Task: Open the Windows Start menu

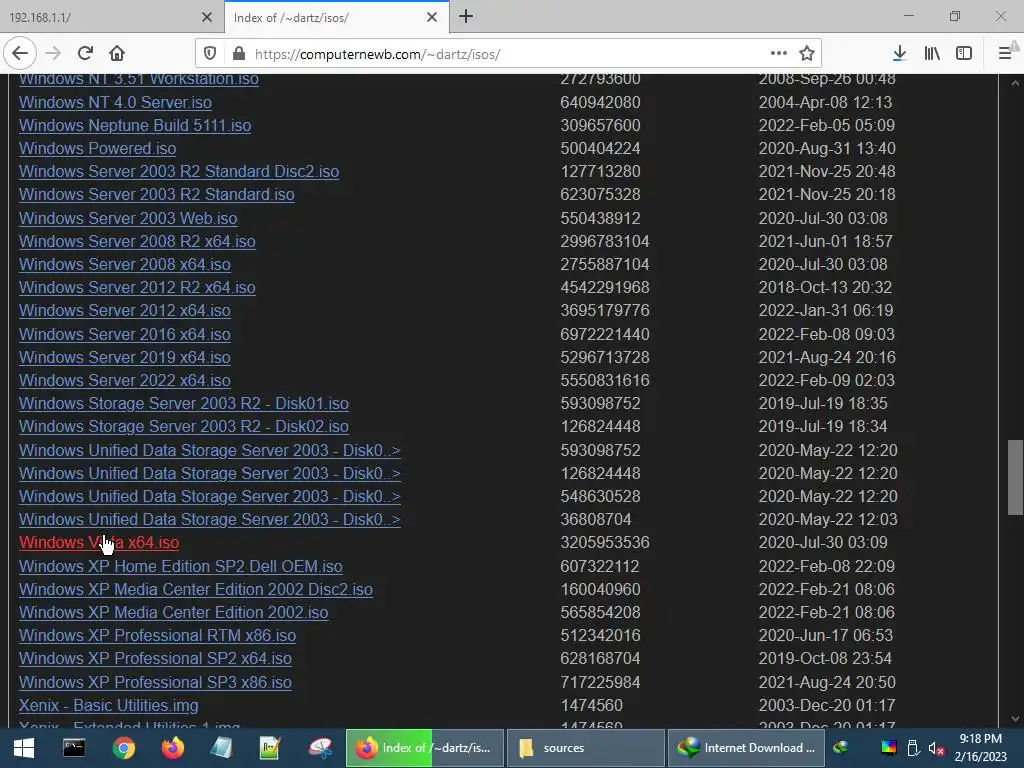Action: (x=24, y=748)
